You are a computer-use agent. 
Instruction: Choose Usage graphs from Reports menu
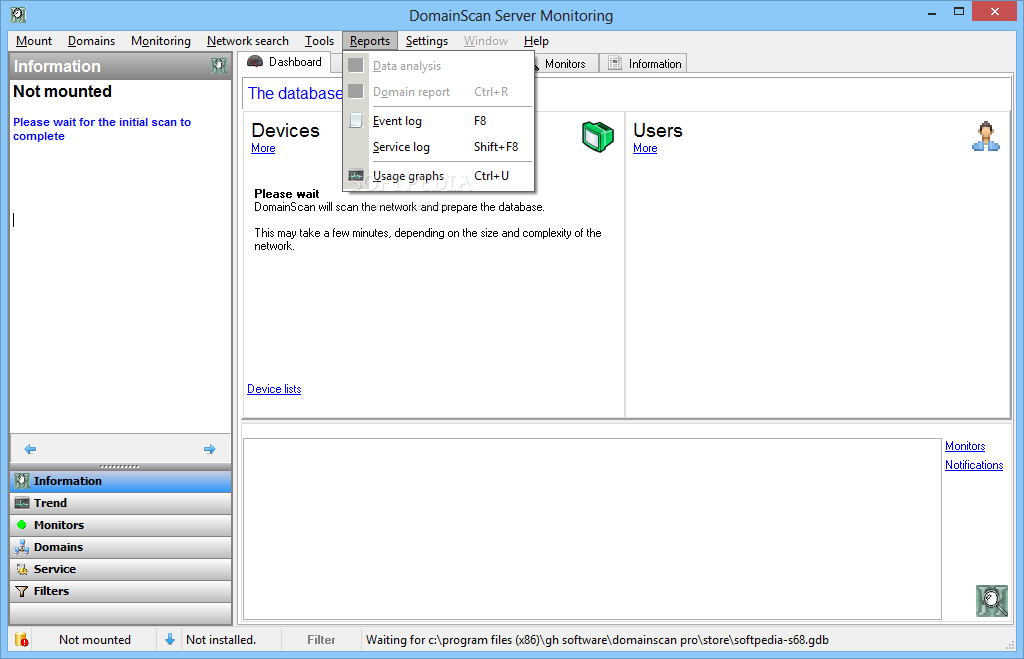click(x=438, y=176)
